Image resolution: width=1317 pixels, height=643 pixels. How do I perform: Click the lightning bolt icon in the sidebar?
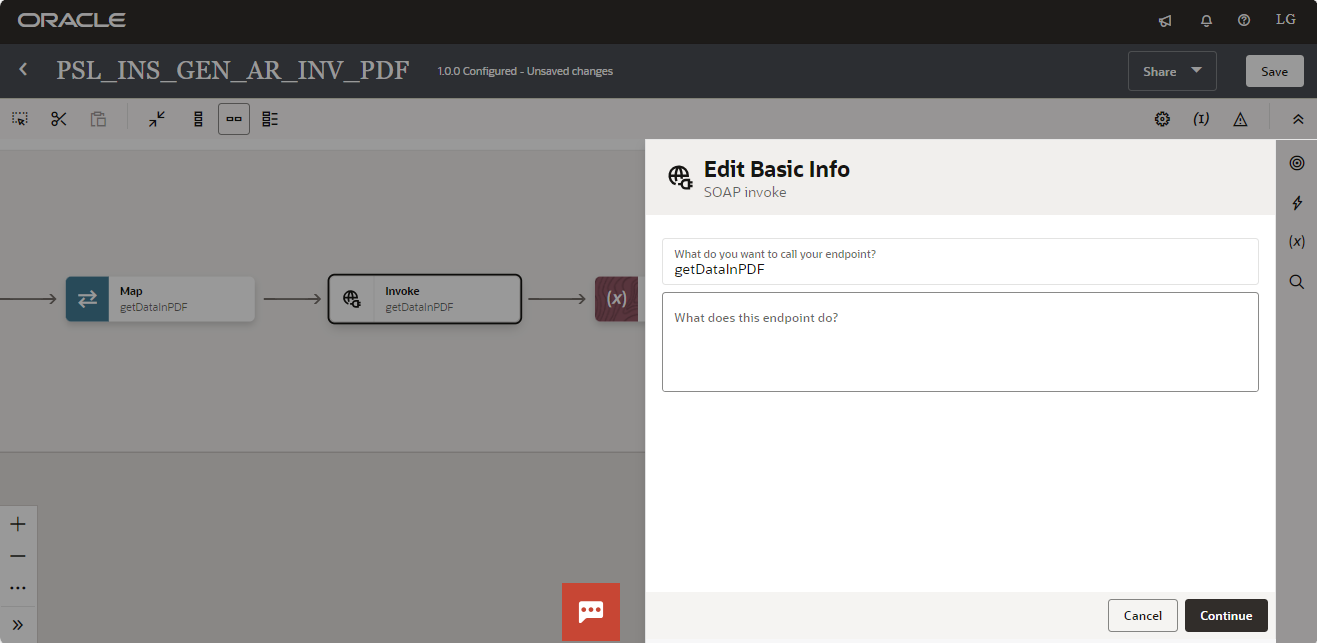[x=1296, y=203]
